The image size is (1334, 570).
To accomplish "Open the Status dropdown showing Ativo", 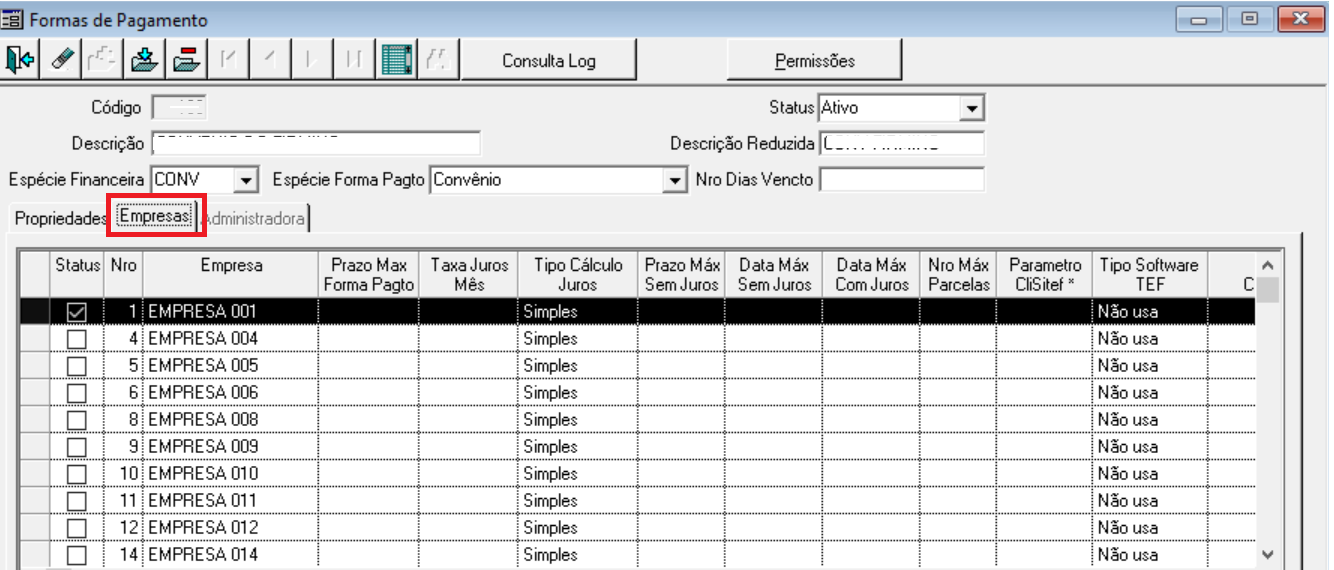I will pos(972,108).
